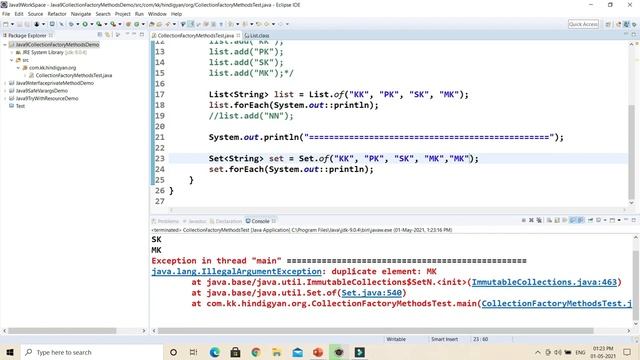The width and height of the screenshot is (640, 360).
Task: Collapse All in Package Explorer
Action: click(x=100, y=35)
